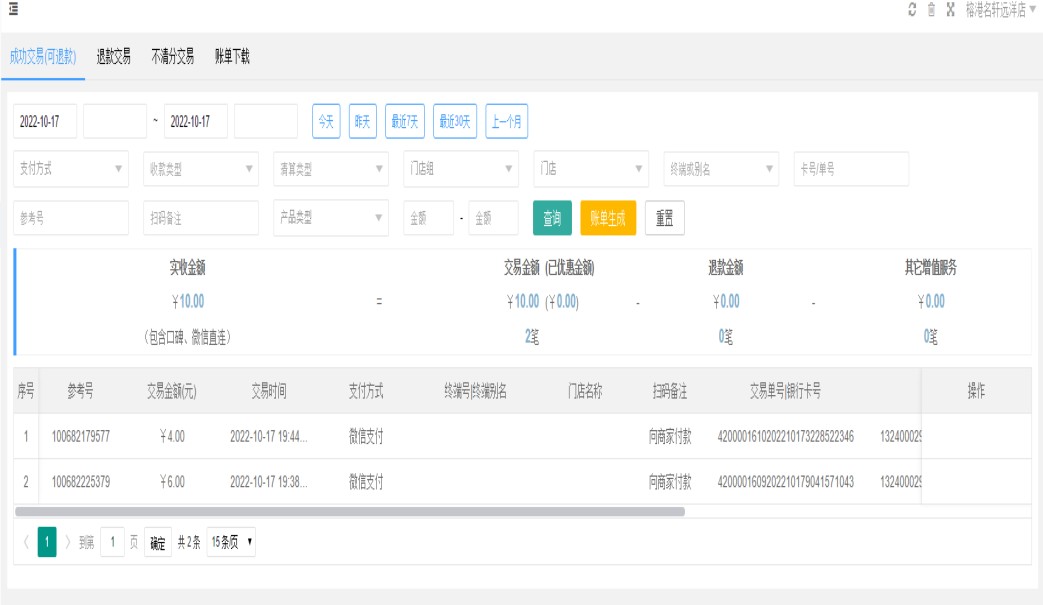Open the 15条/页 page size selector
The width and height of the screenshot is (1043, 605).
(231, 543)
